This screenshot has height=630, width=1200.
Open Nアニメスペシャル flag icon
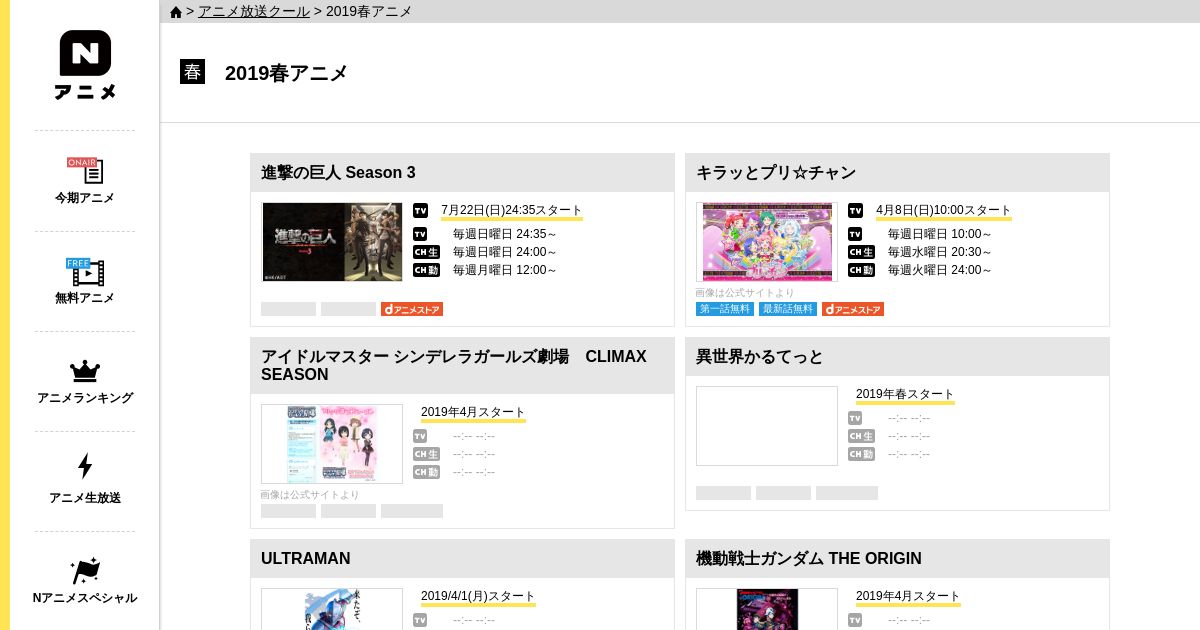[x=85, y=570]
